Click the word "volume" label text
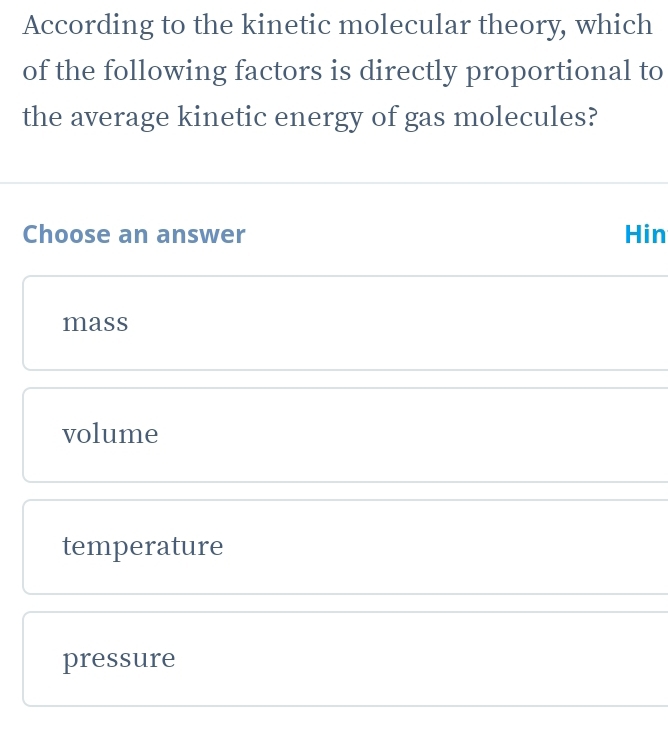 click(110, 435)
